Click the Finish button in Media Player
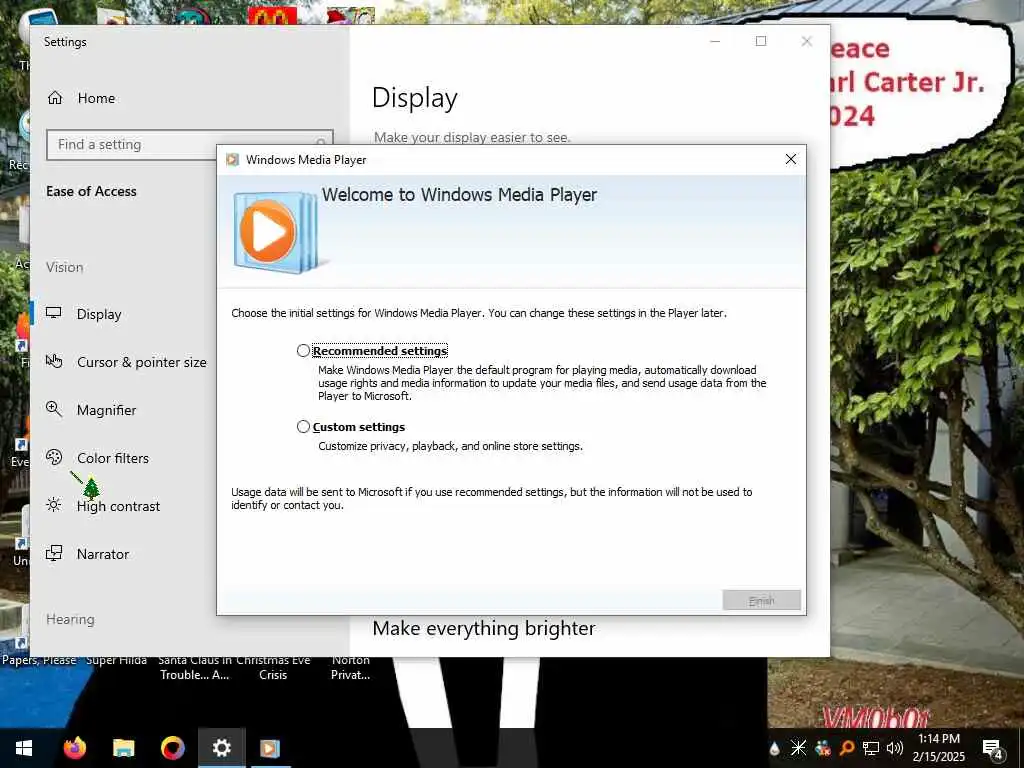 [761, 600]
